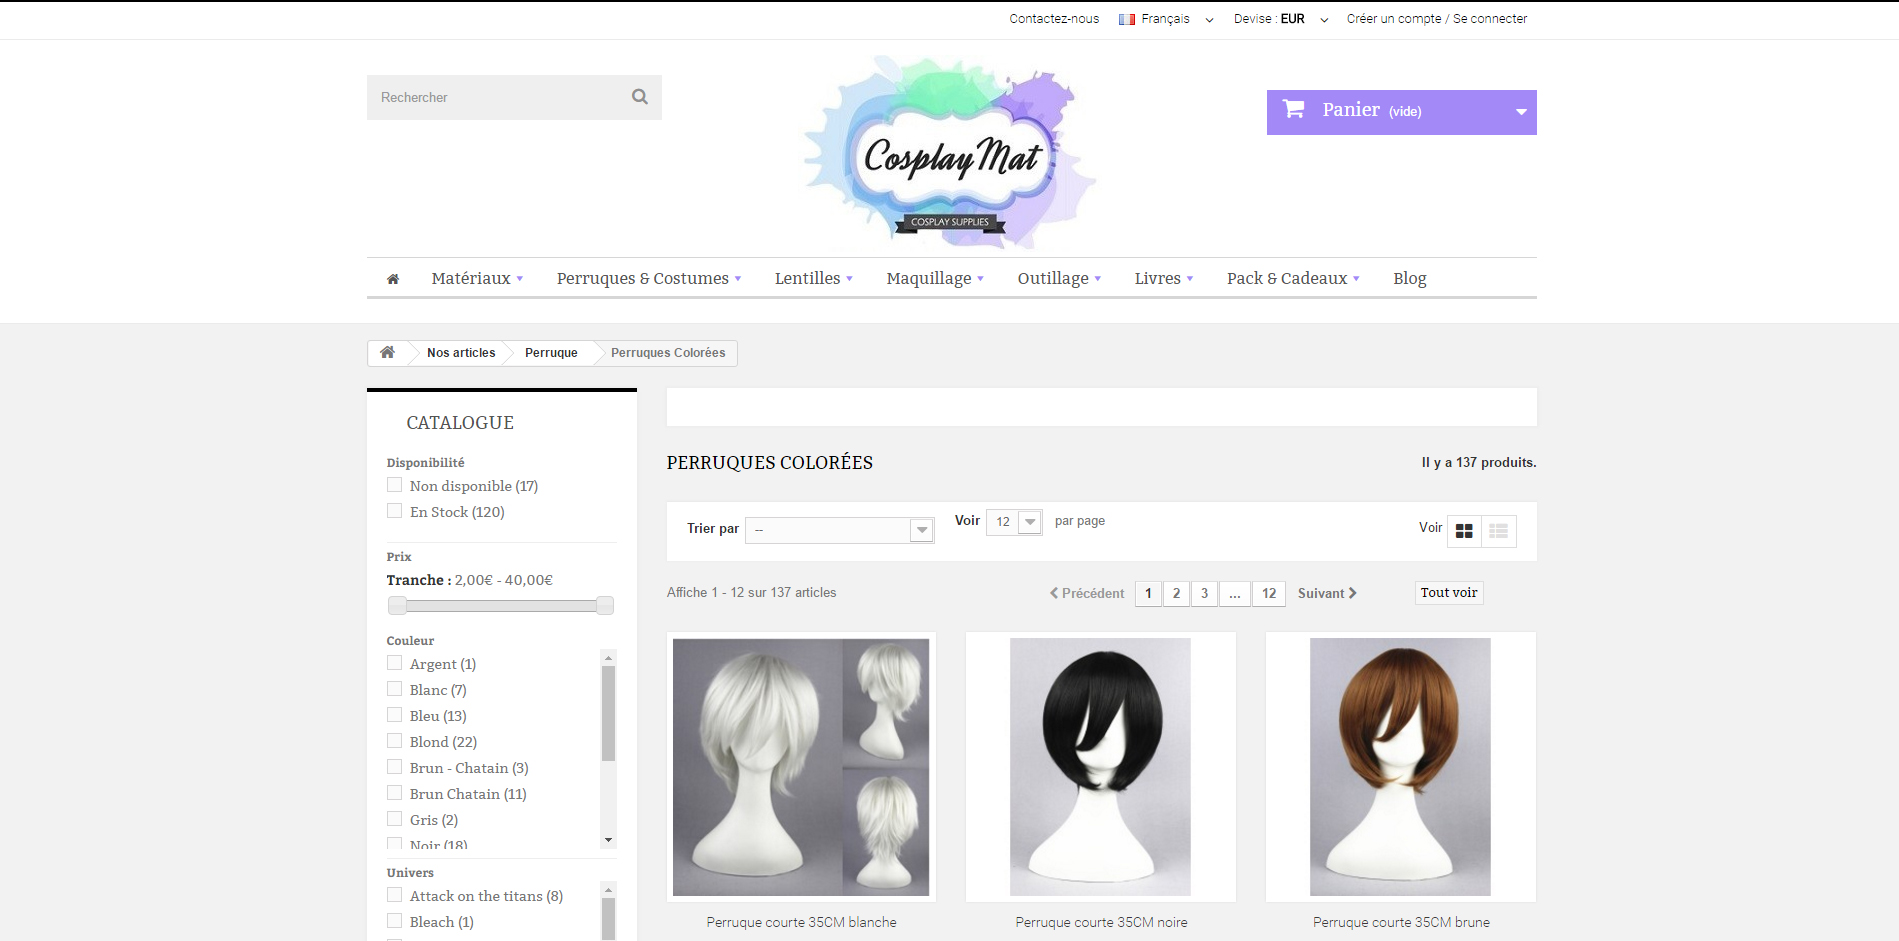The width and height of the screenshot is (1899, 941).
Task: Go to the Suivant page
Action: tap(1327, 593)
